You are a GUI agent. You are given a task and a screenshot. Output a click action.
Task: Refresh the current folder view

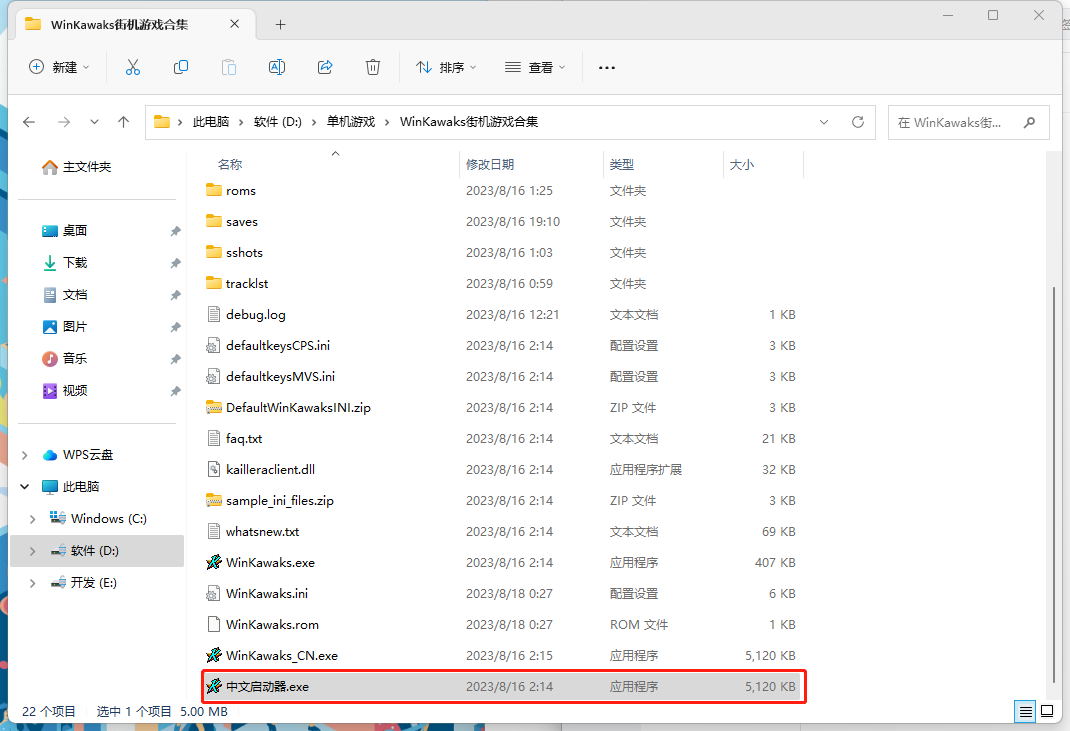point(858,122)
